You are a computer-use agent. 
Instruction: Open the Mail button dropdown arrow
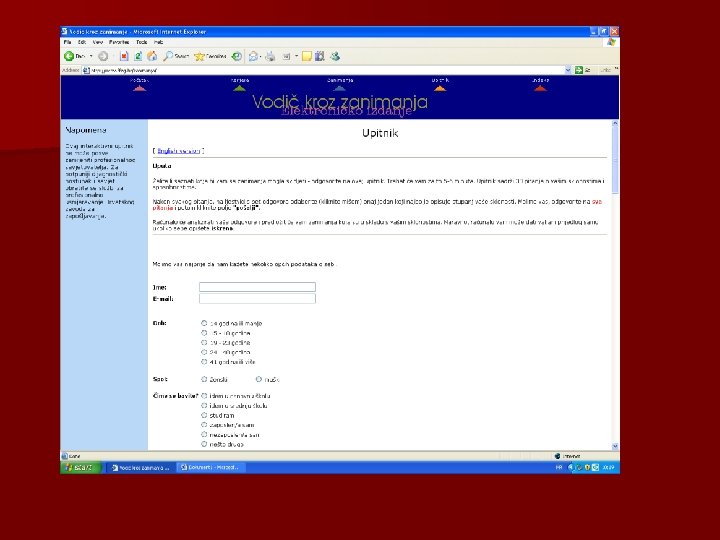click(x=260, y=56)
